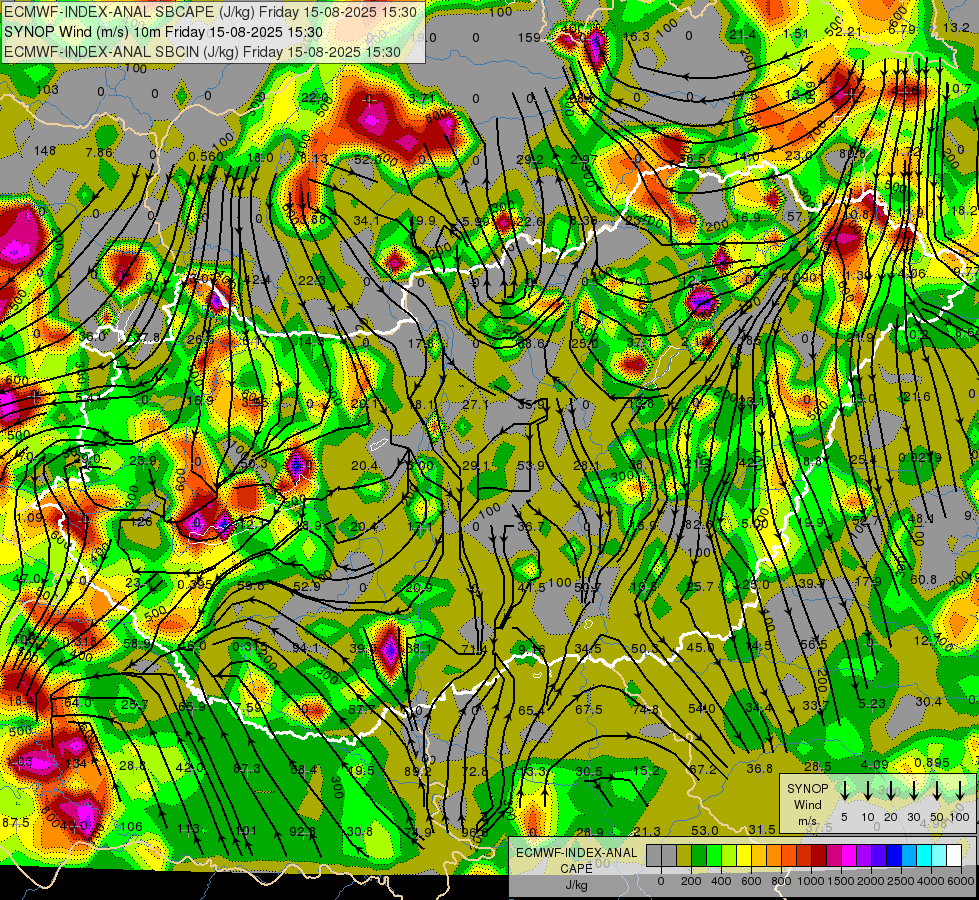This screenshot has height=900, width=979.
Task: Pick the white swatch in CAPE legend
Action: (953, 856)
